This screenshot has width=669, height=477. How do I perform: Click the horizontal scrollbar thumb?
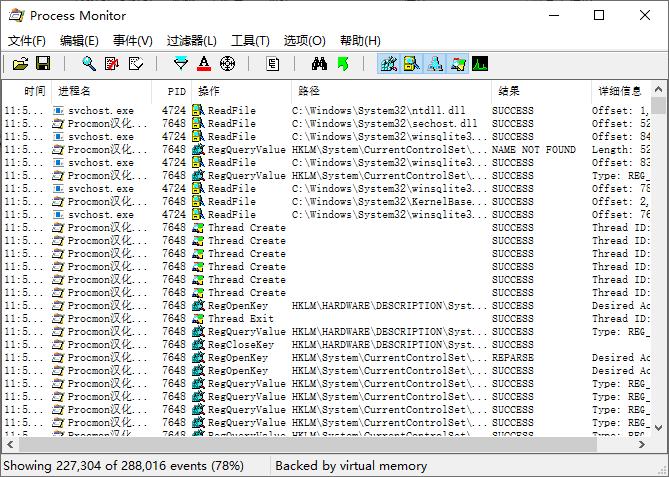(x=307, y=444)
